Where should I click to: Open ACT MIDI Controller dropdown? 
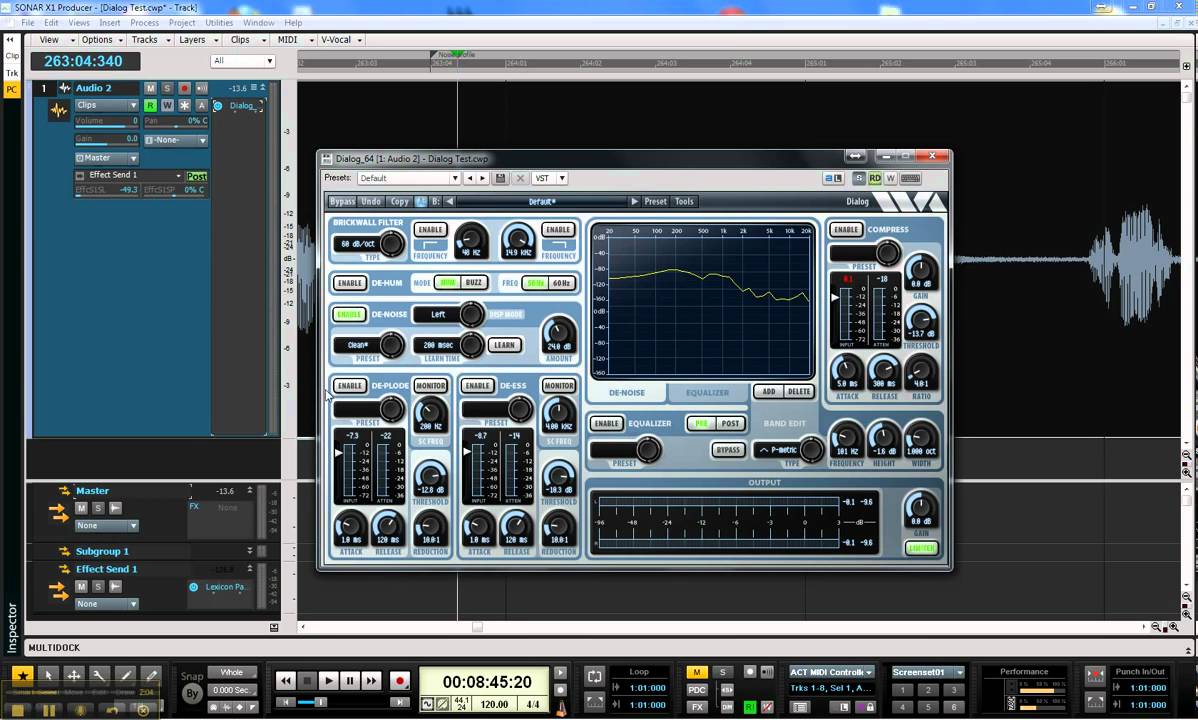[831, 673]
